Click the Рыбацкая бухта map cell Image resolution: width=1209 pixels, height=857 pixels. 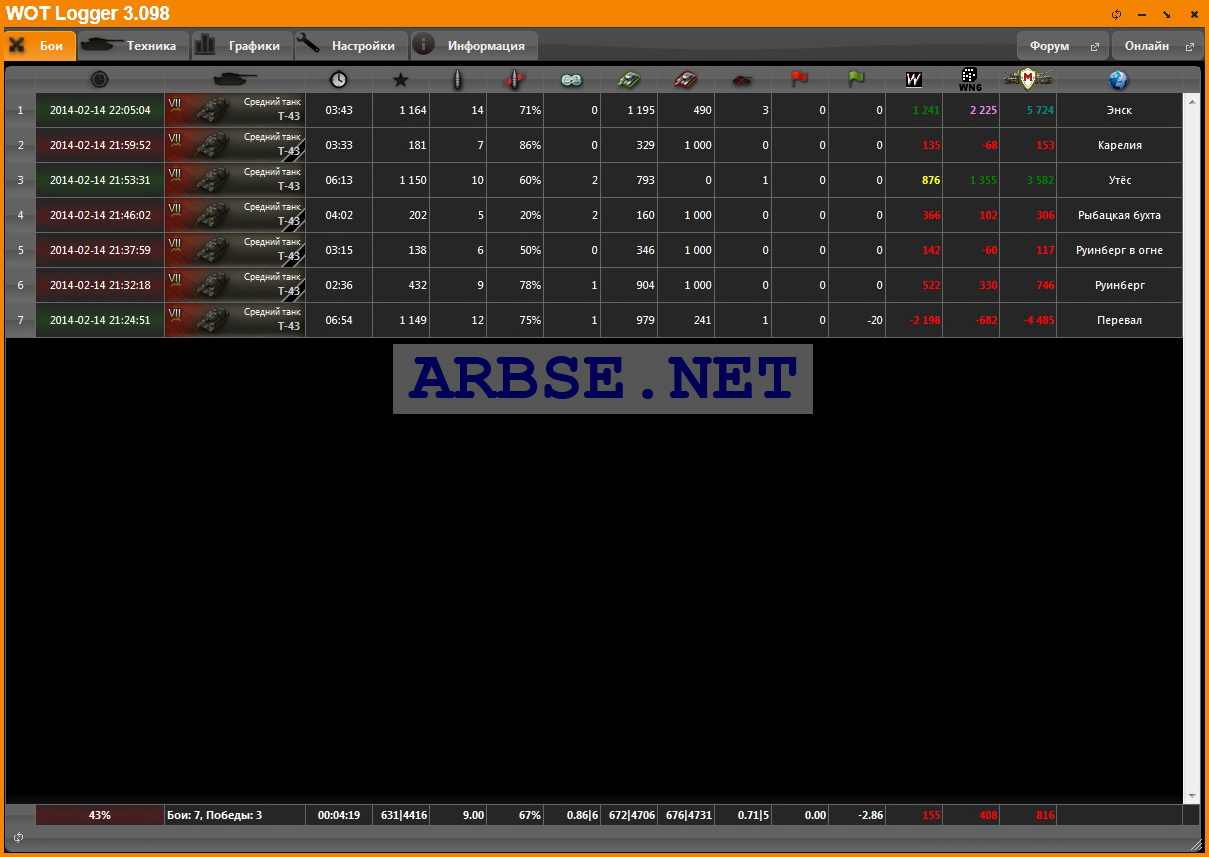(1119, 215)
